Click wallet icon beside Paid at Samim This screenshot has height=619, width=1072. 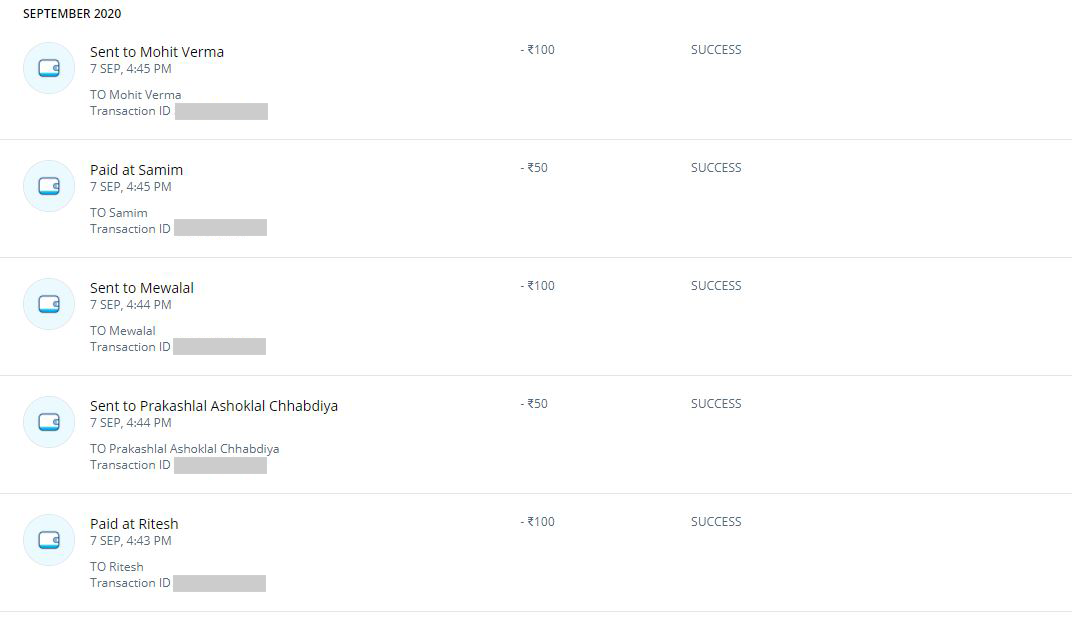coord(49,186)
